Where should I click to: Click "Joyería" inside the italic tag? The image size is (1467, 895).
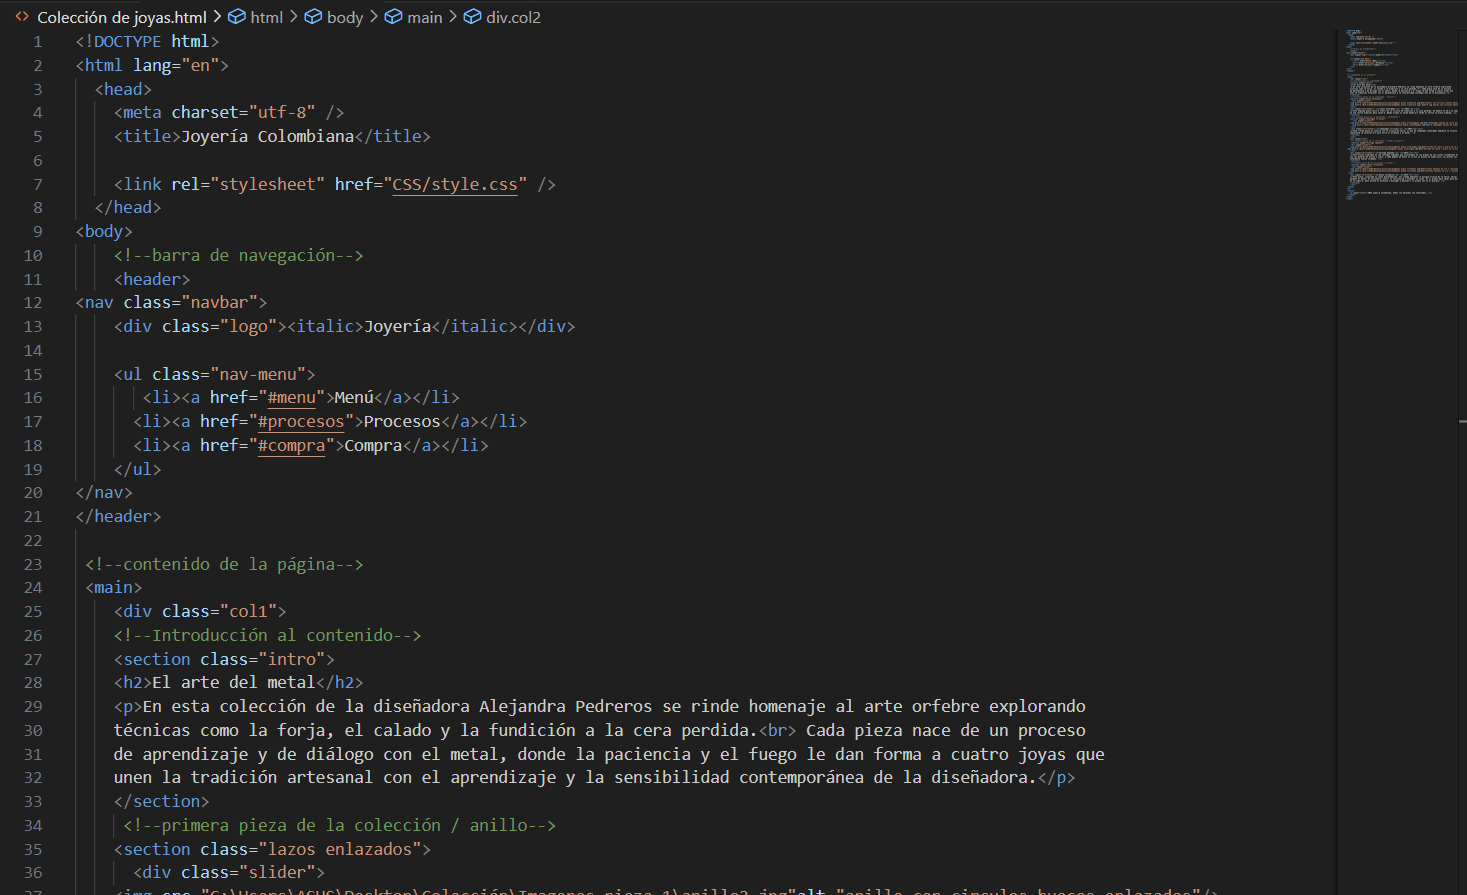pos(398,326)
